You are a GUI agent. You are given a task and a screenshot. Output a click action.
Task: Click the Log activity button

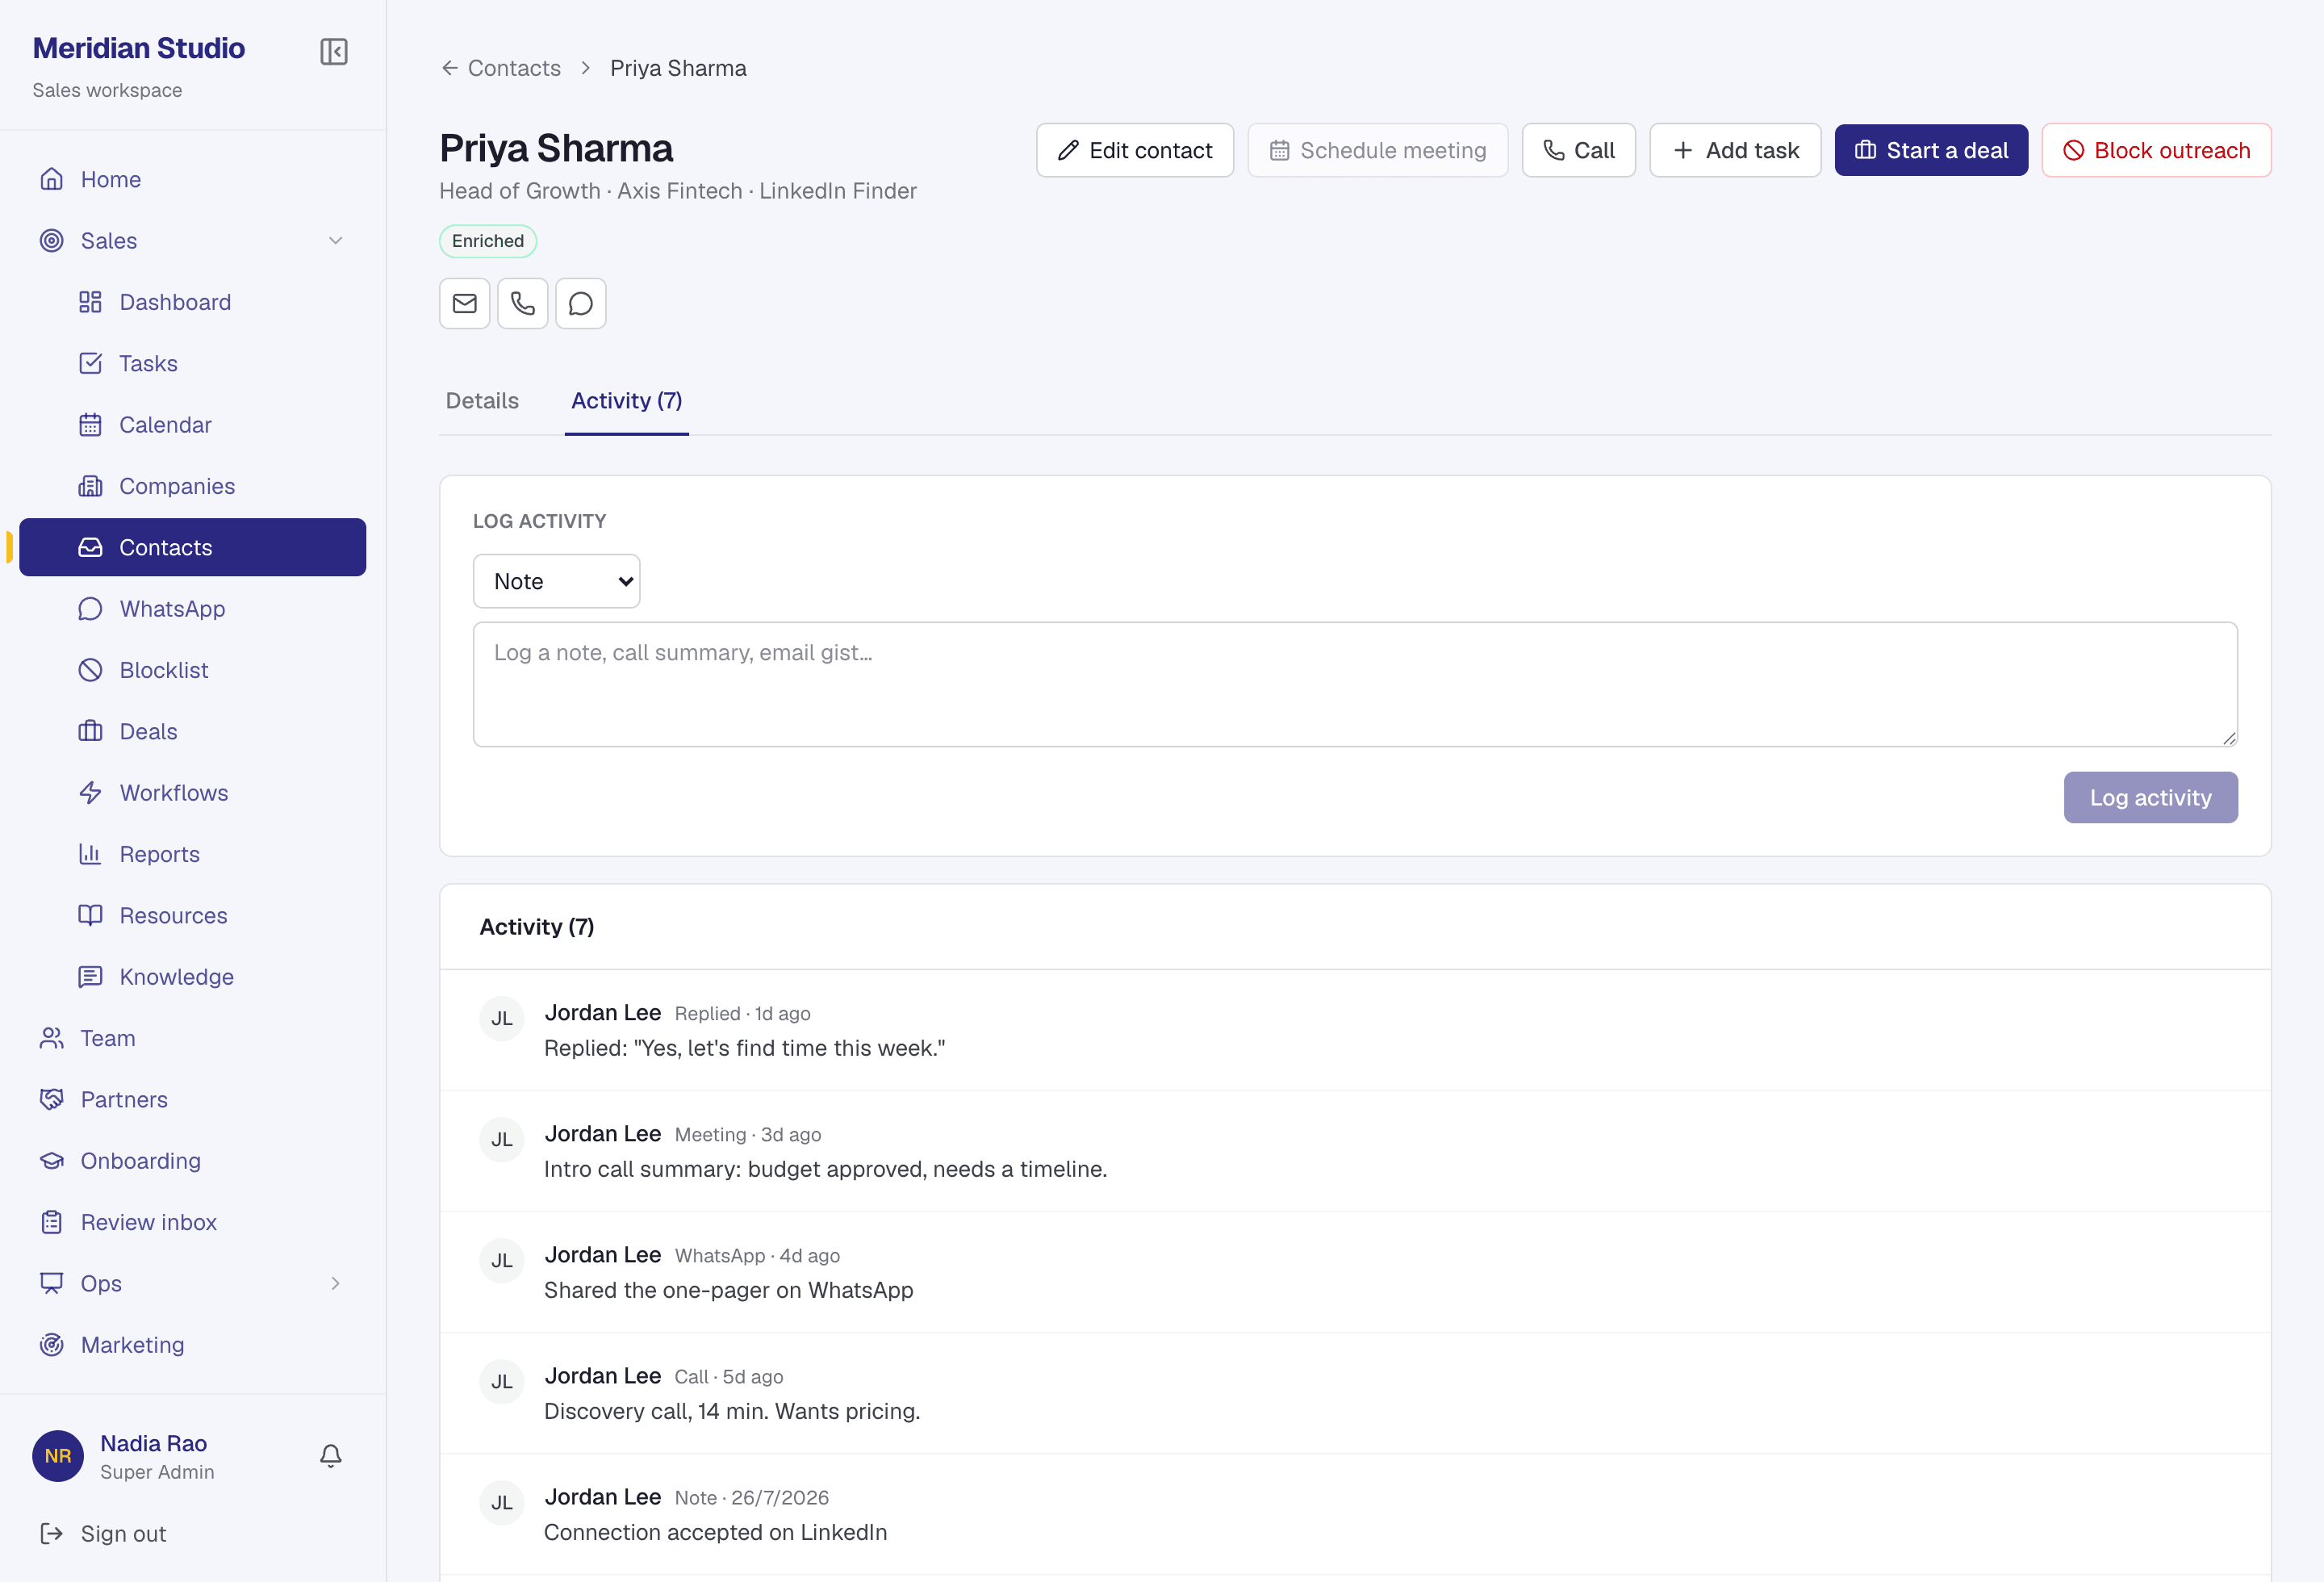[2150, 797]
